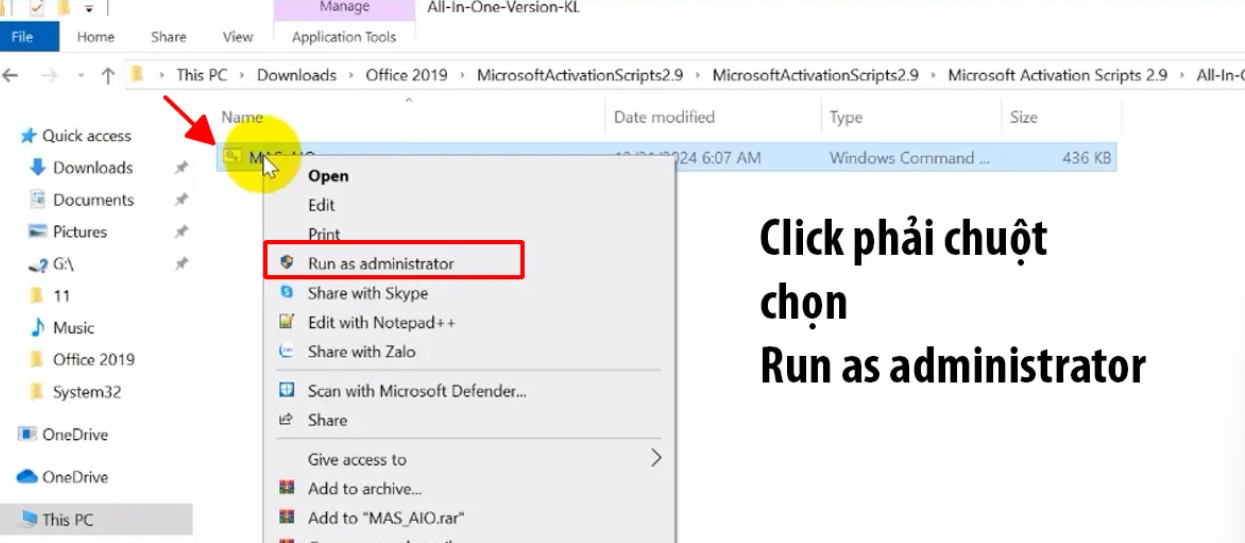1245x543 pixels.
Task: Choose Open from the context menu
Action: tap(328, 176)
